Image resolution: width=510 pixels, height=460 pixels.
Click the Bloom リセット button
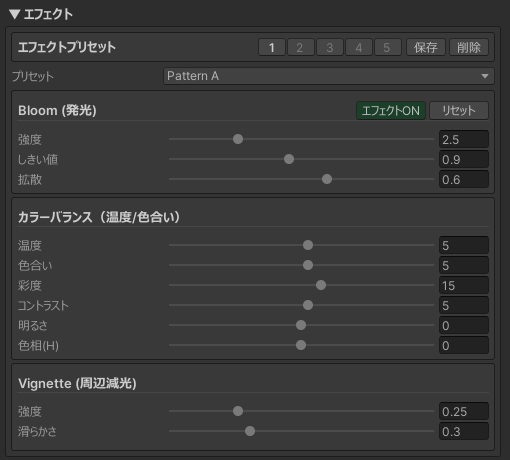459,111
